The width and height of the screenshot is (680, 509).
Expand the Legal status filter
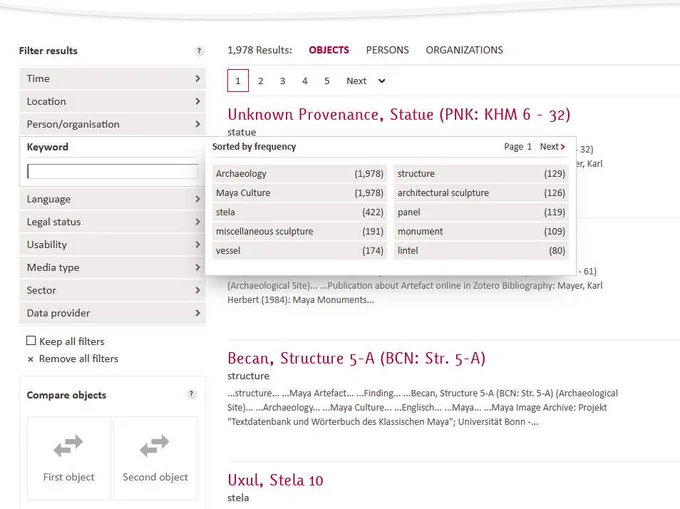point(112,222)
